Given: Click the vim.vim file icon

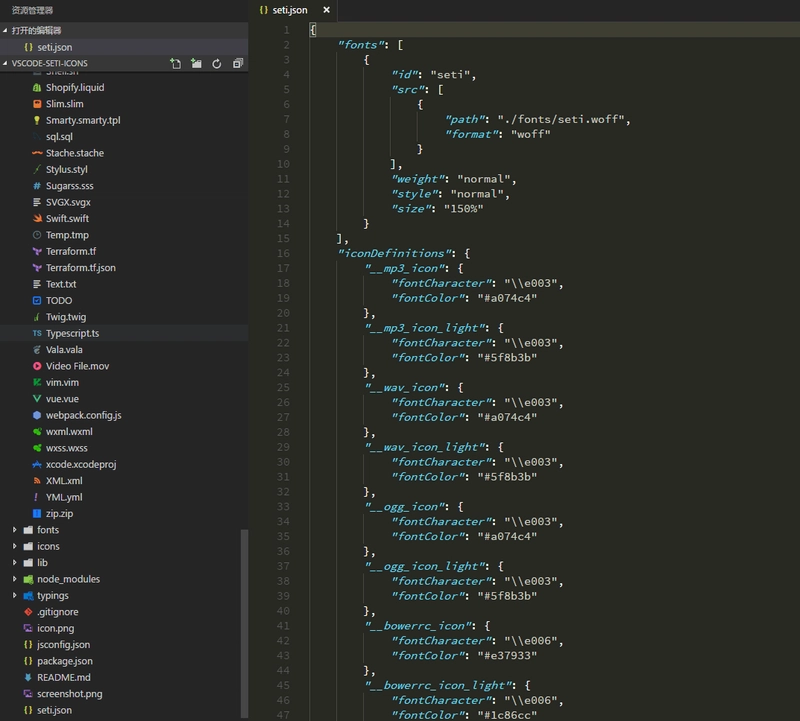Looking at the screenshot, I should [37, 382].
